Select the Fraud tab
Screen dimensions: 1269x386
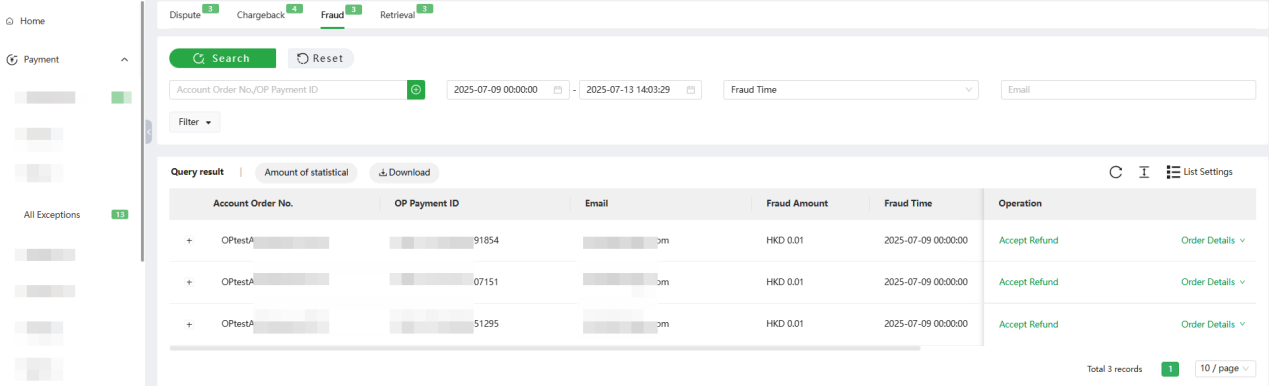tap(332, 15)
